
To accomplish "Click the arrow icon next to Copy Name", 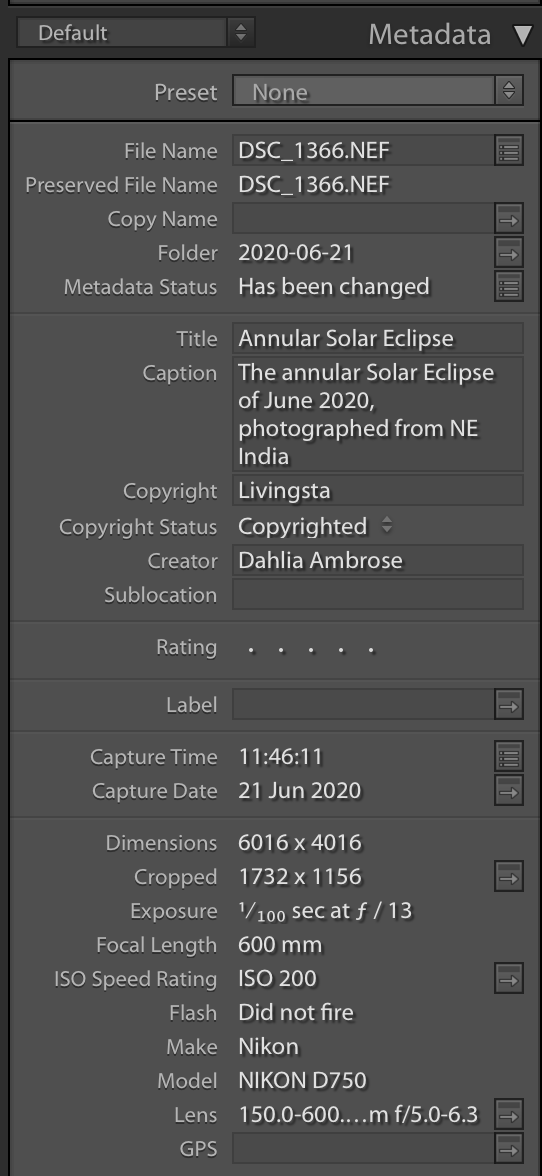I will 509,219.
